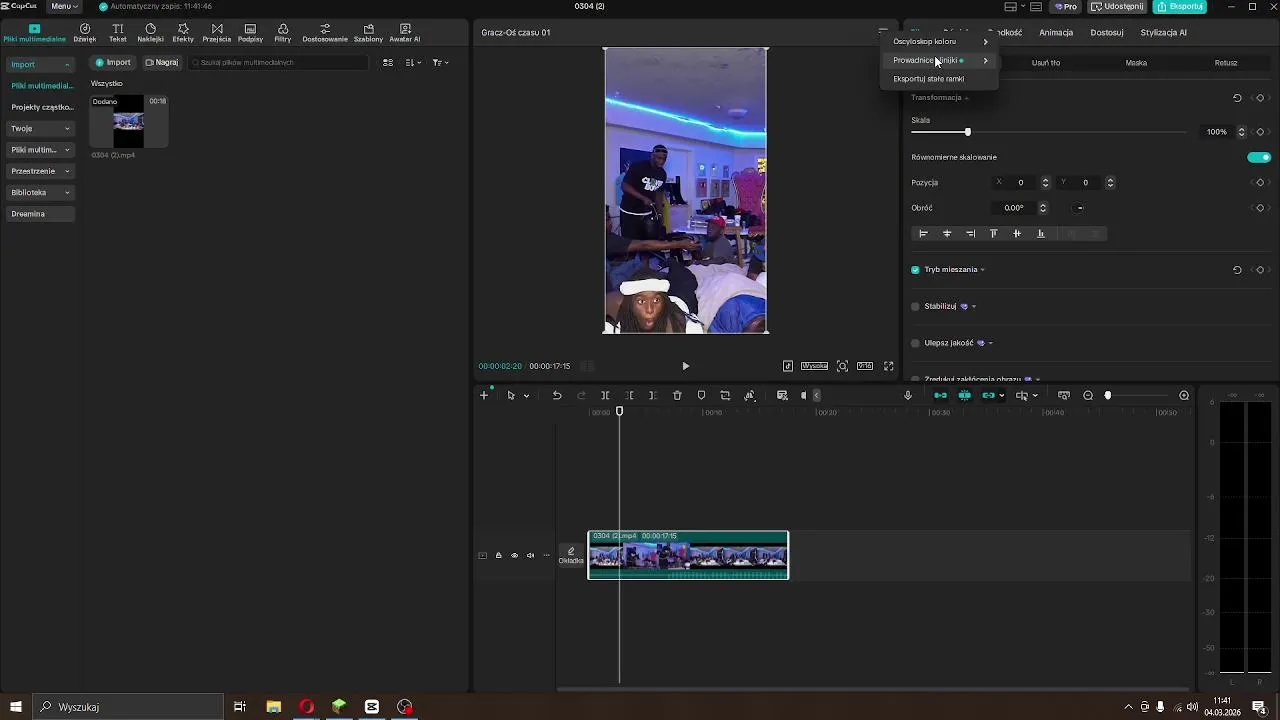
Task: Hide the video track with eye icon
Action: [x=514, y=555]
